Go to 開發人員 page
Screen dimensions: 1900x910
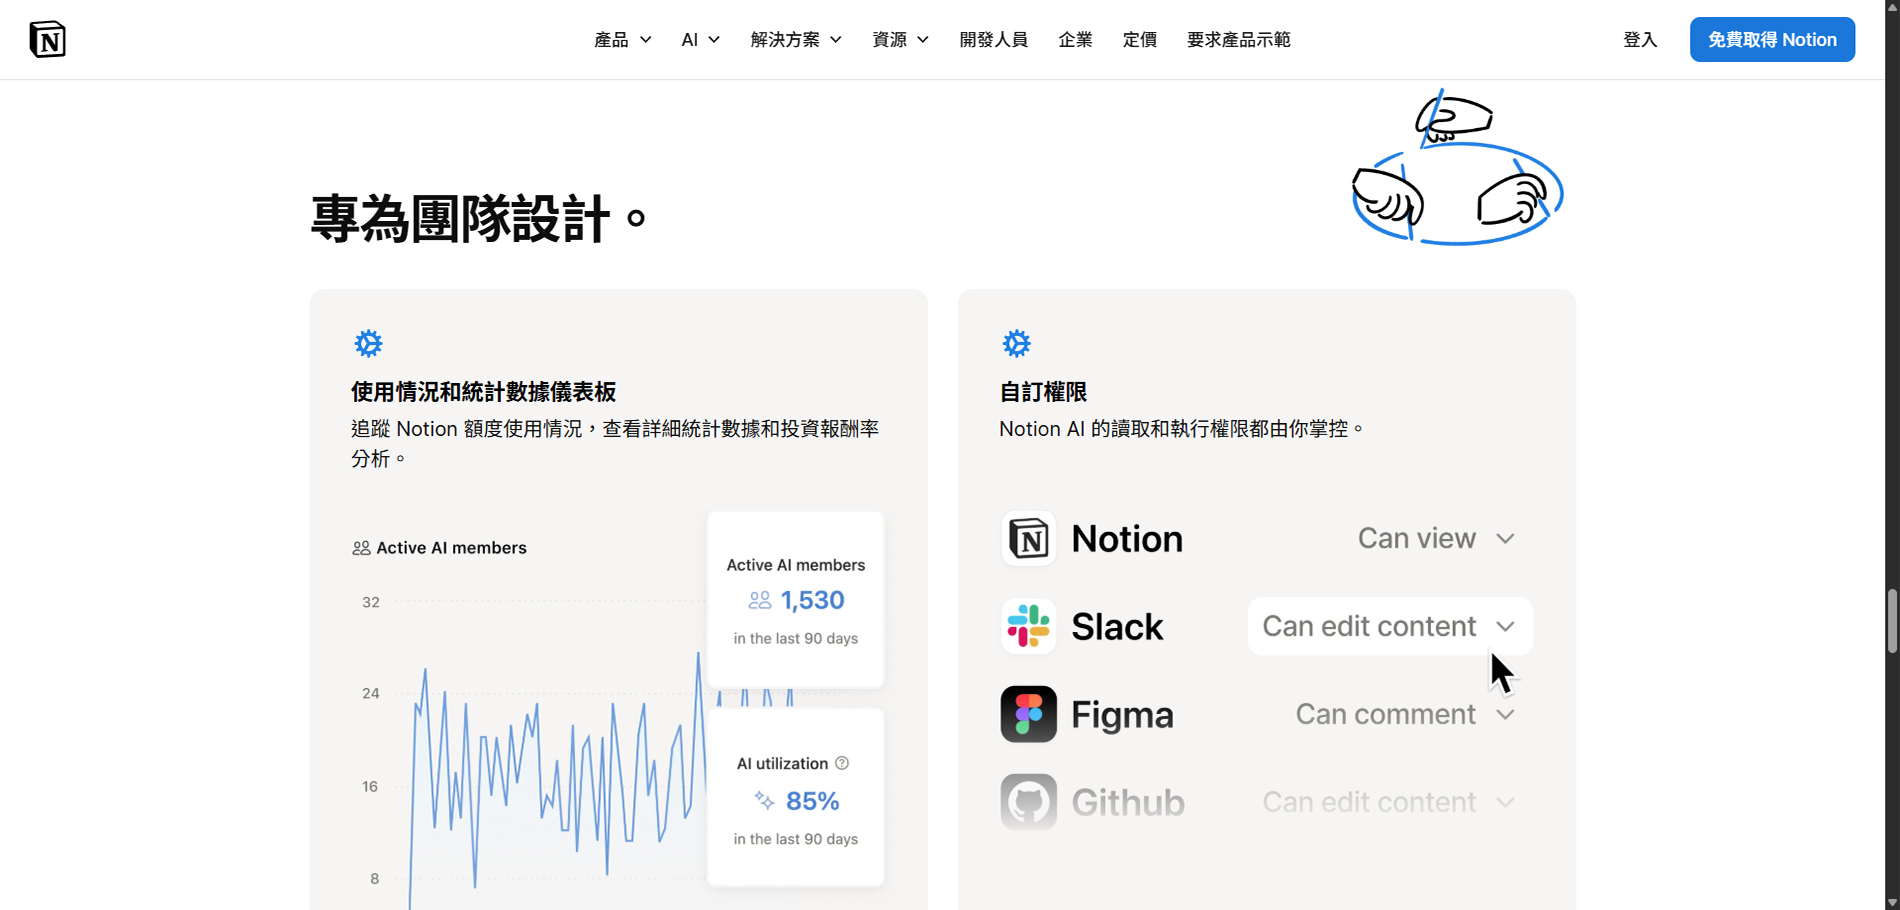coord(993,40)
